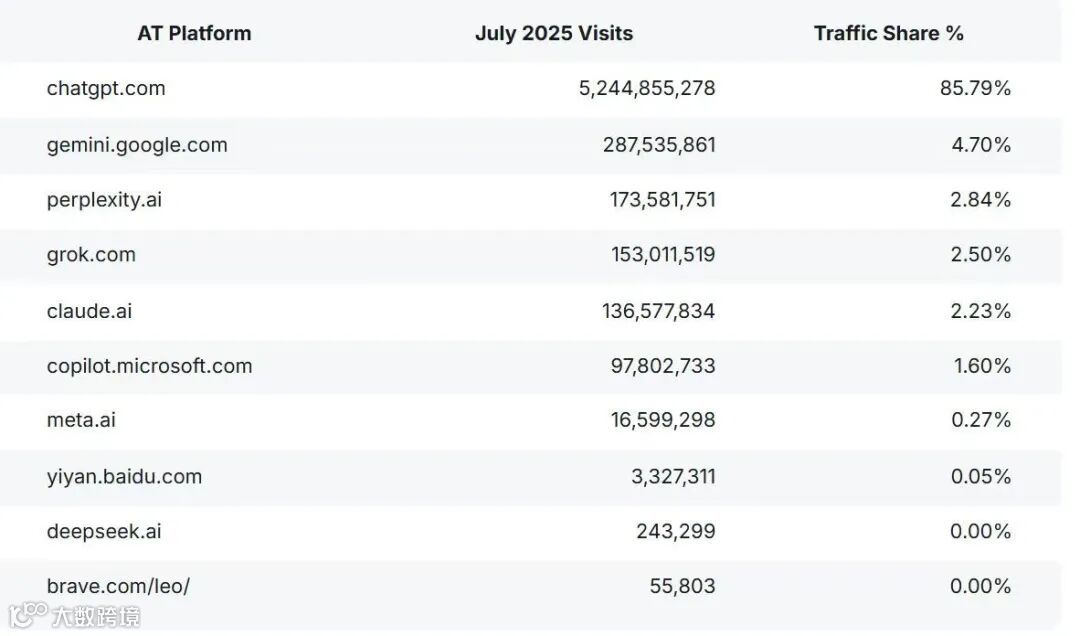Click the gemini.google.com platform name
The height and width of the screenshot is (636, 1080).
[x=137, y=145]
